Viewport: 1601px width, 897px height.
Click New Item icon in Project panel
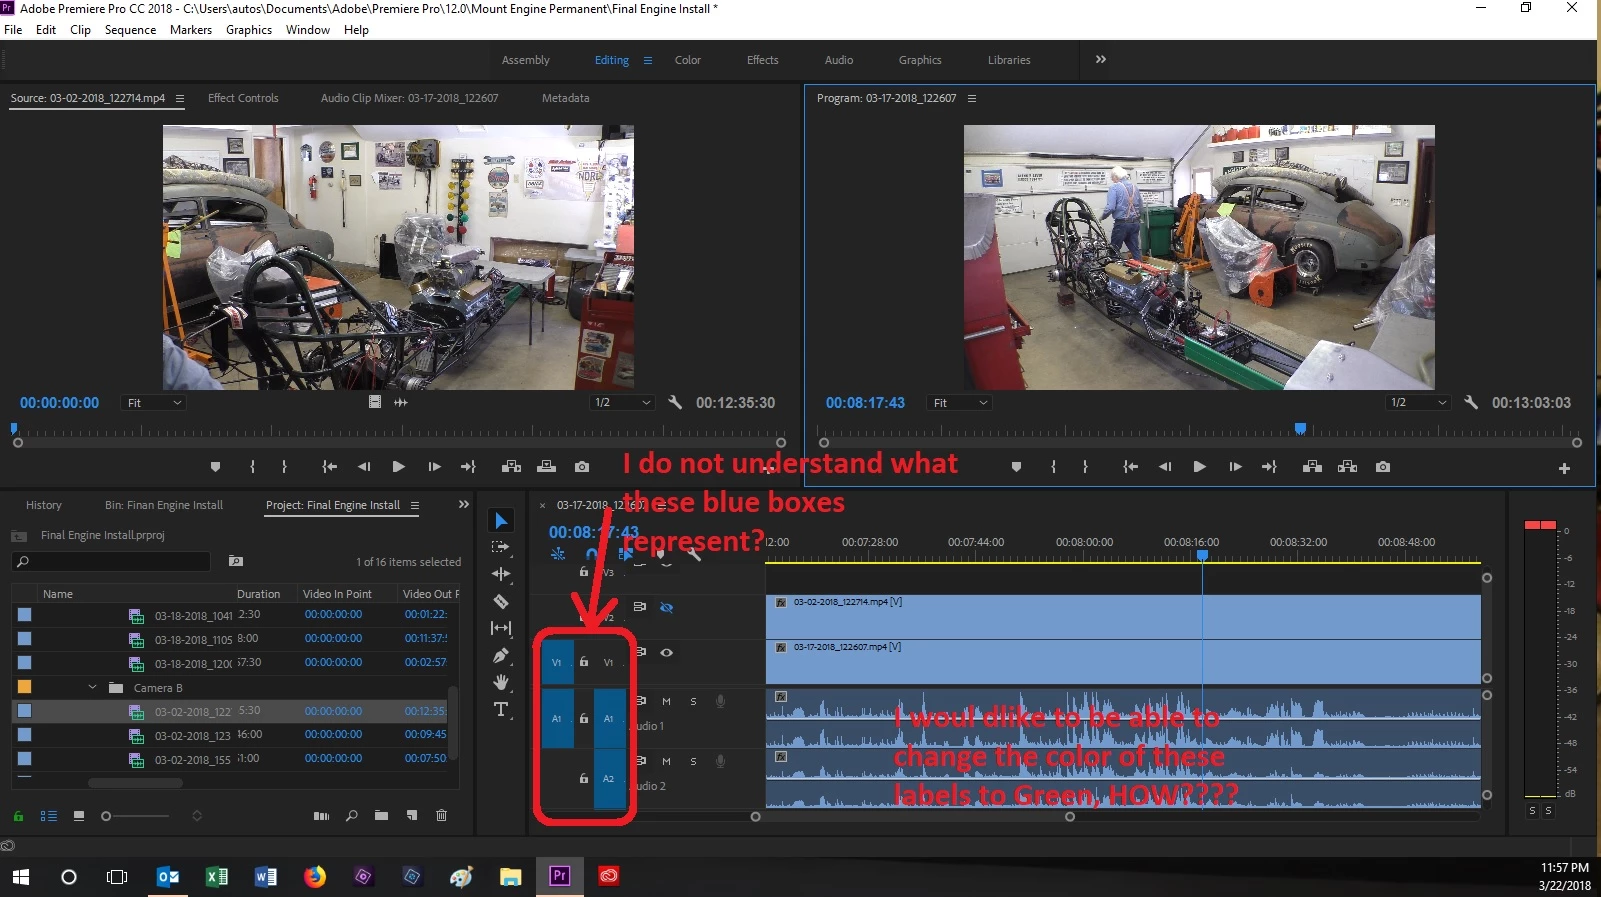tap(411, 816)
